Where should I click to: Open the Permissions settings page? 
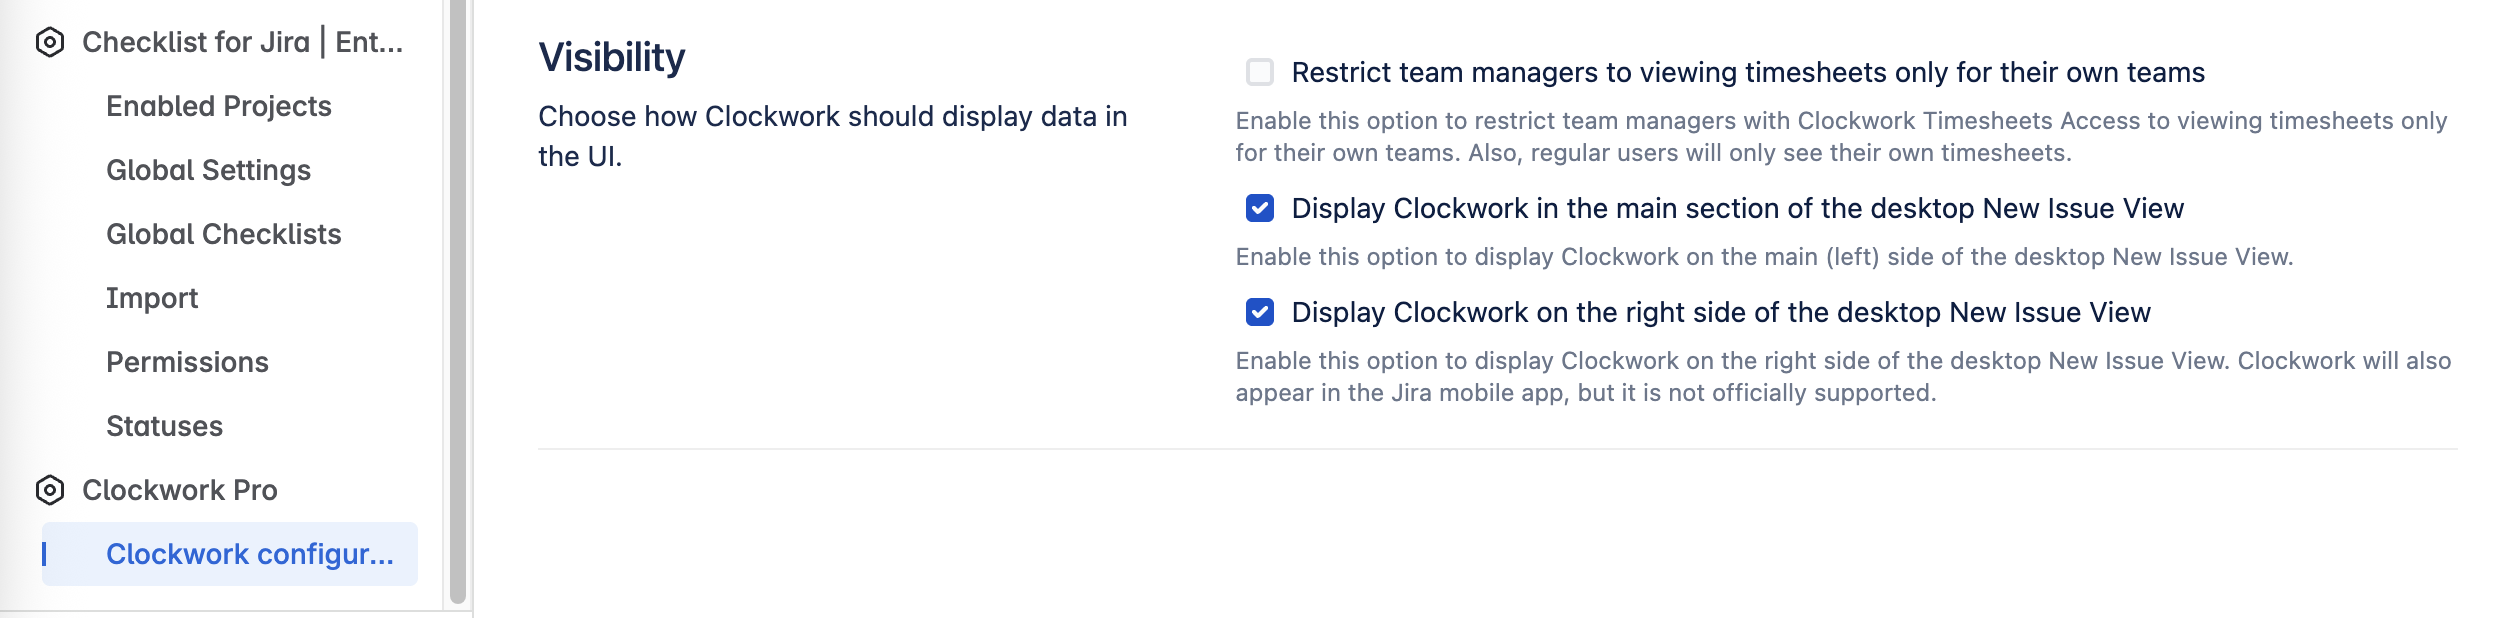tap(187, 362)
